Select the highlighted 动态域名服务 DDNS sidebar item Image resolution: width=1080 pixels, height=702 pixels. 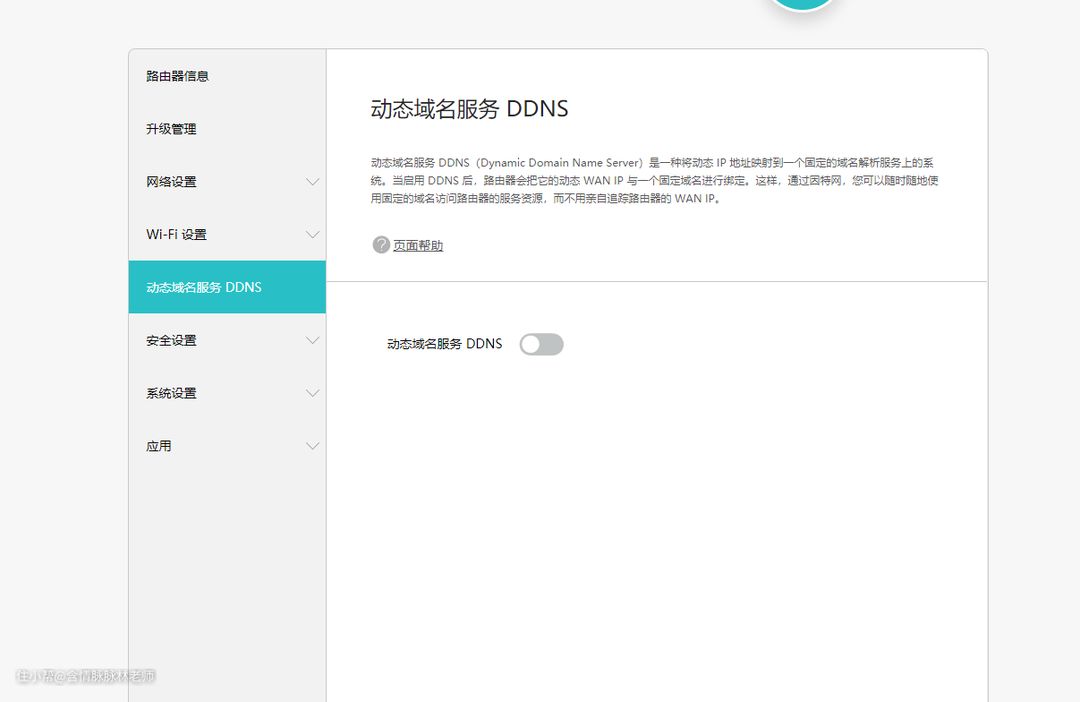(x=204, y=287)
